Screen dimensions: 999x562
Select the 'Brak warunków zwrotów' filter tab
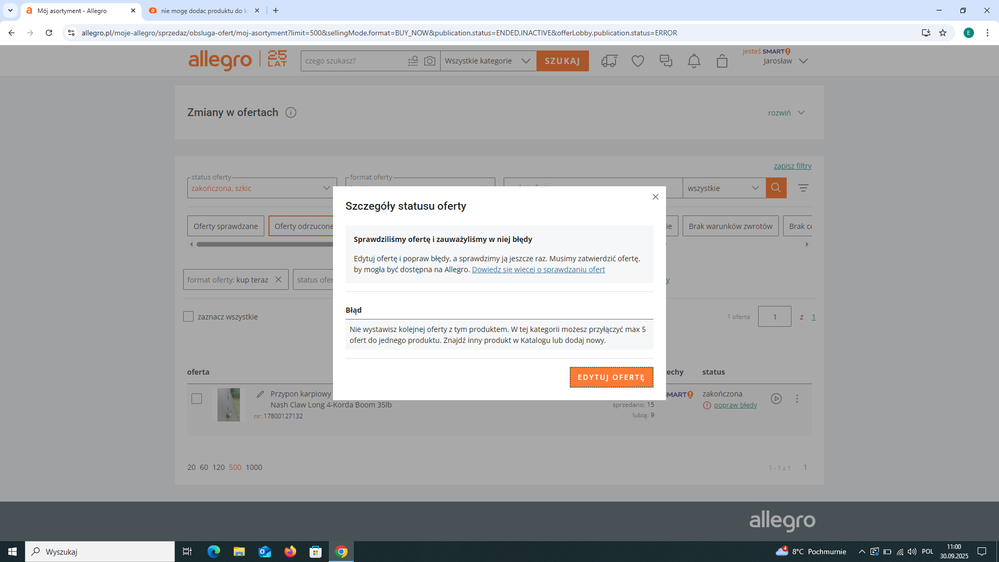tap(730, 226)
